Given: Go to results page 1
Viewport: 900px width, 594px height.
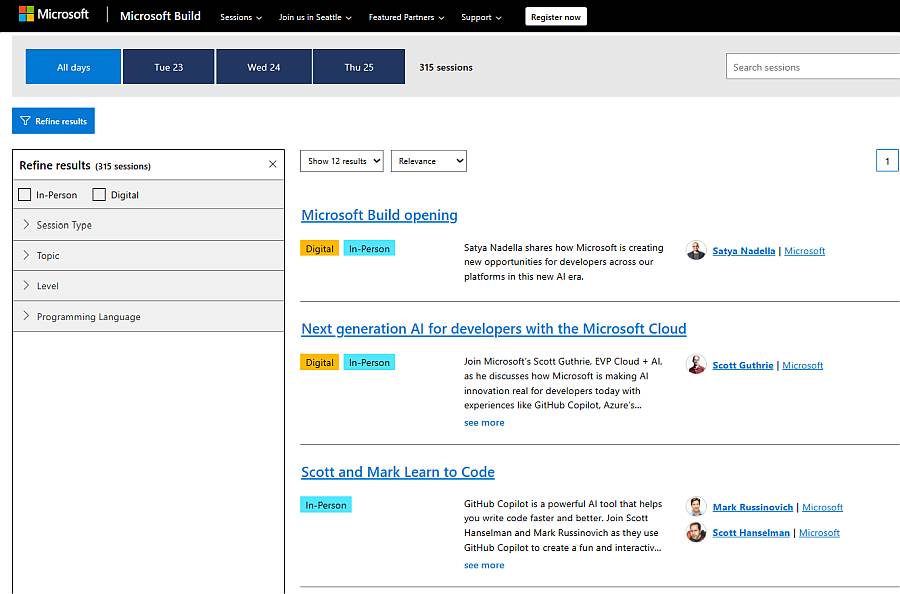Looking at the screenshot, I should pyautogui.click(x=887, y=161).
